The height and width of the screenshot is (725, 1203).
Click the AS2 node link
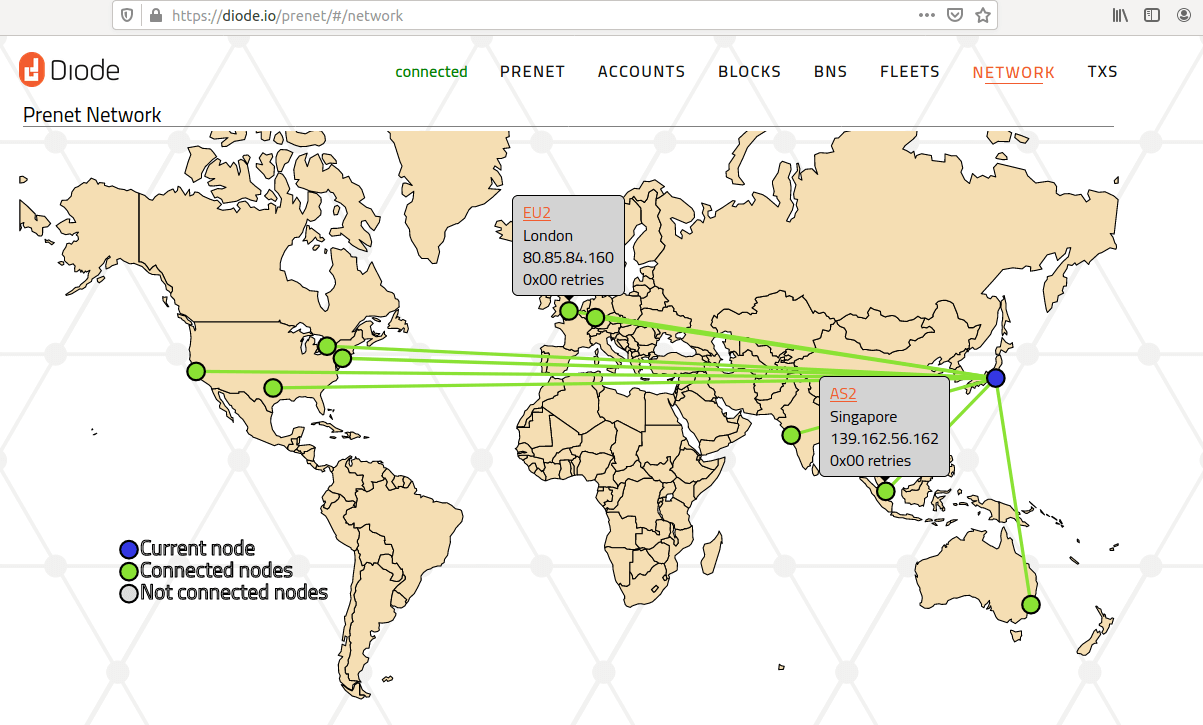click(x=843, y=395)
